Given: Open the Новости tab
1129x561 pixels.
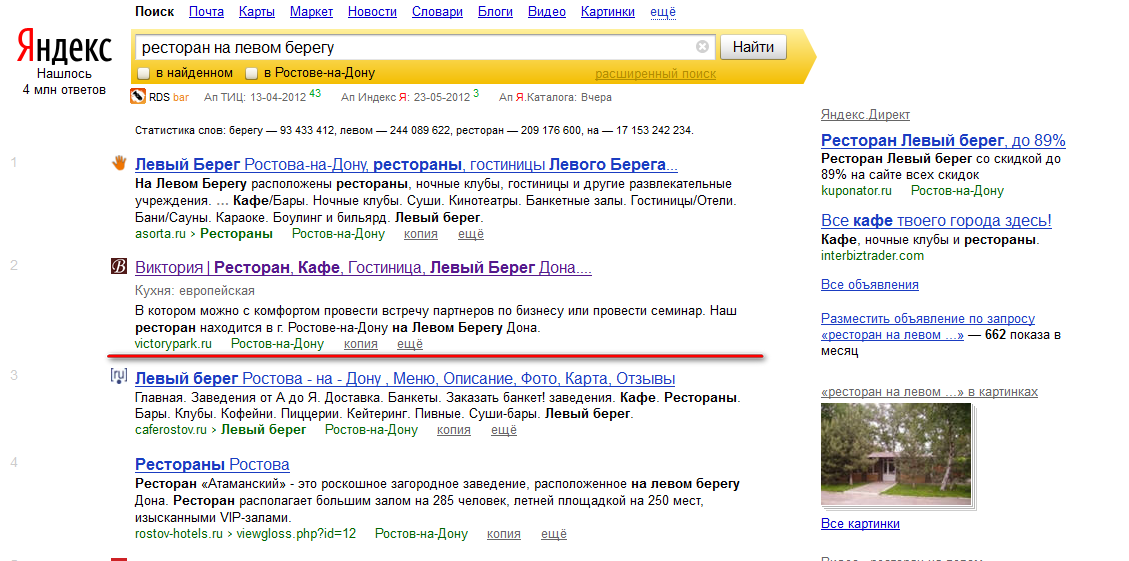Looking at the screenshot, I should pyautogui.click(x=372, y=12).
